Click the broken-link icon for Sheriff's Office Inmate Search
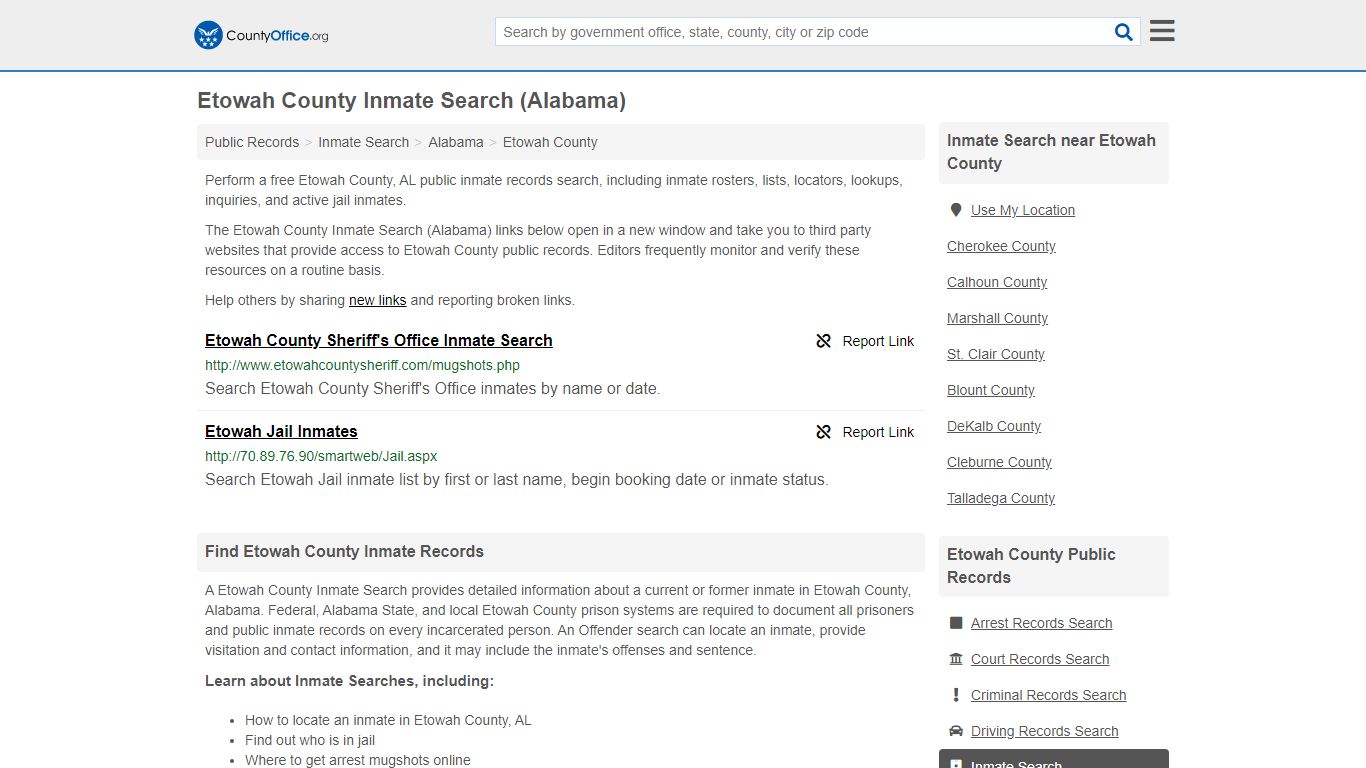Screen dimensions: 1366x768 point(824,341)
